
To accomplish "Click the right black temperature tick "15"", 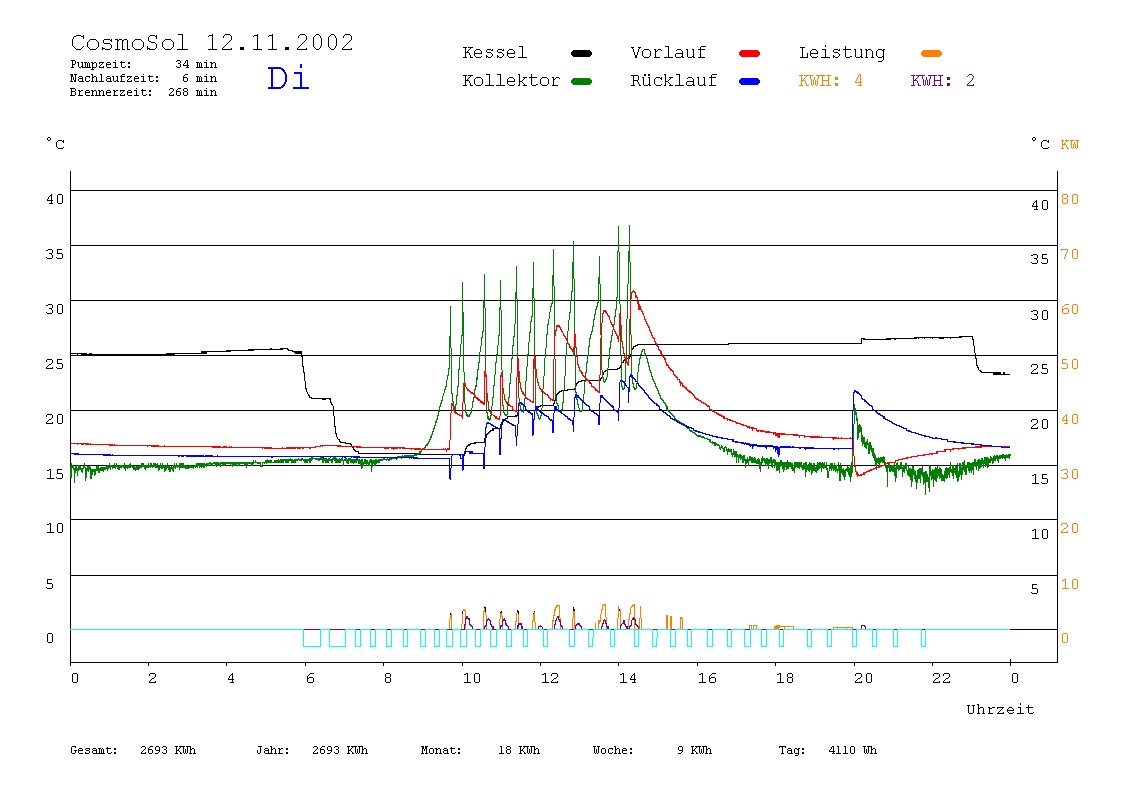I will point(1040,479).
